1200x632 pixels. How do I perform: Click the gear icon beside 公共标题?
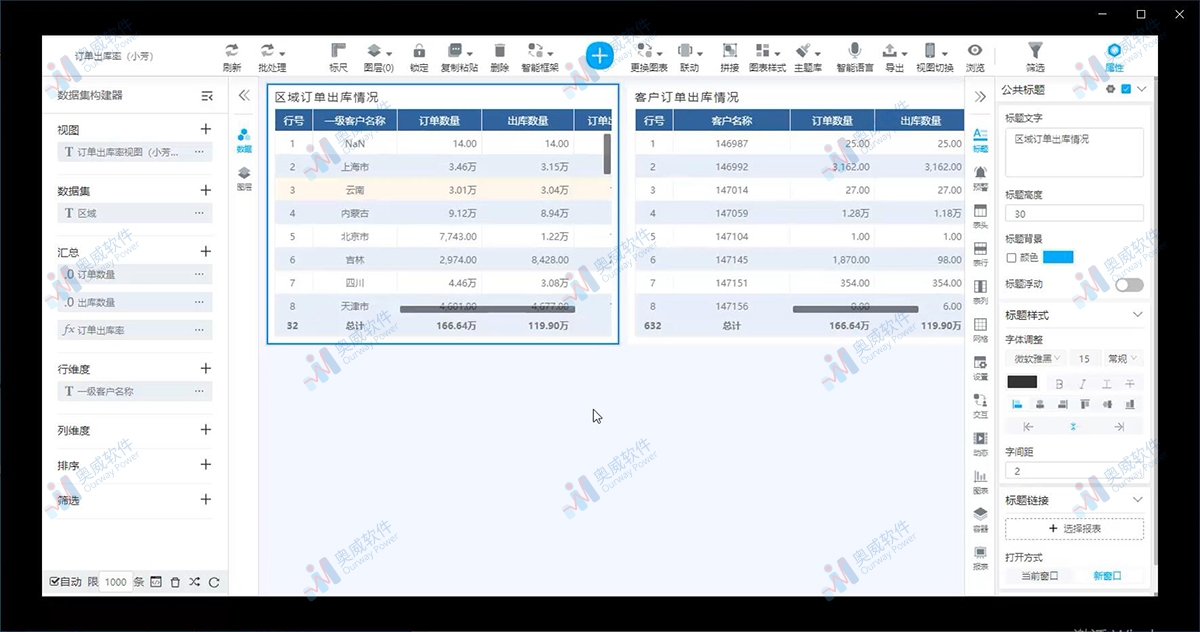click(1111, 90)
